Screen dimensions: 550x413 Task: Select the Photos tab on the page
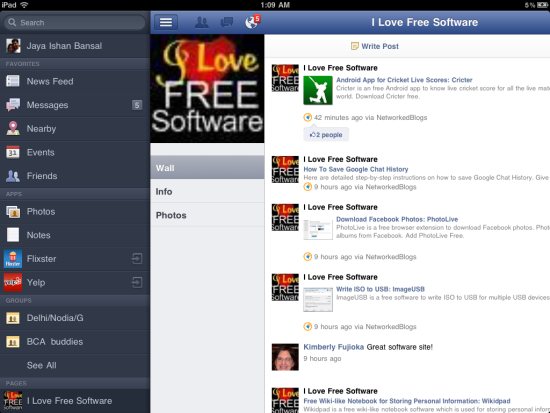207,215
